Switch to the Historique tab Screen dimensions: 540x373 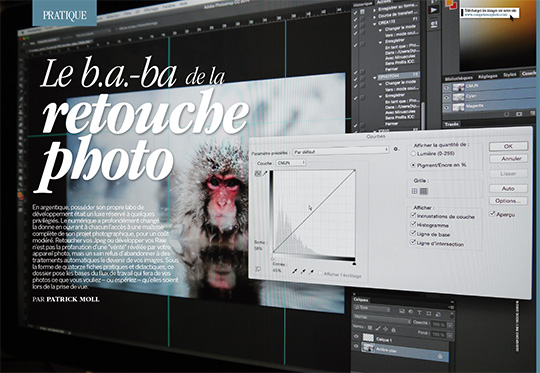pos(363,3)
